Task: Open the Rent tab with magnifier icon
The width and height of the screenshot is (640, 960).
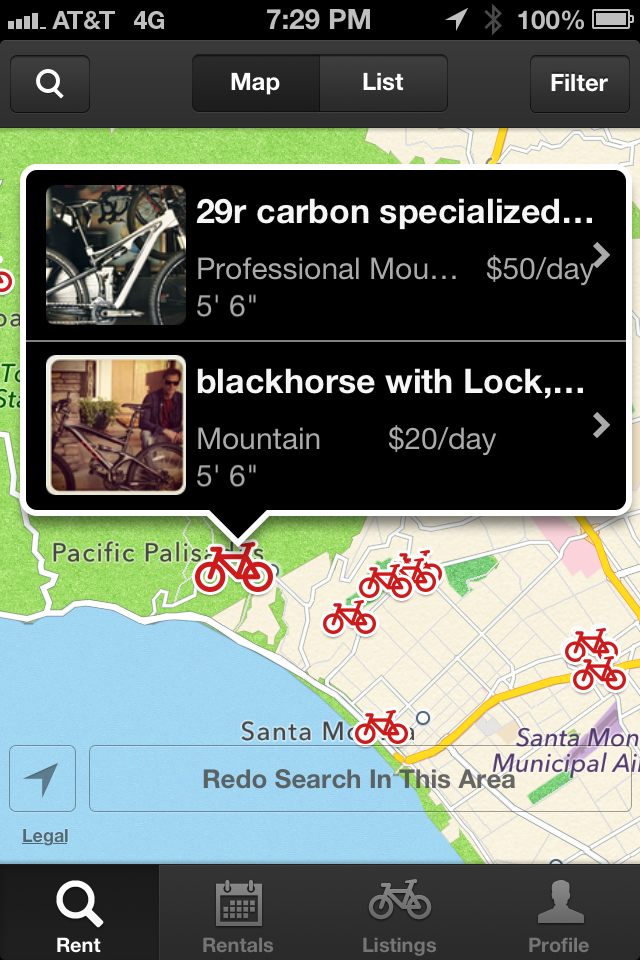Action: [79, 910]
